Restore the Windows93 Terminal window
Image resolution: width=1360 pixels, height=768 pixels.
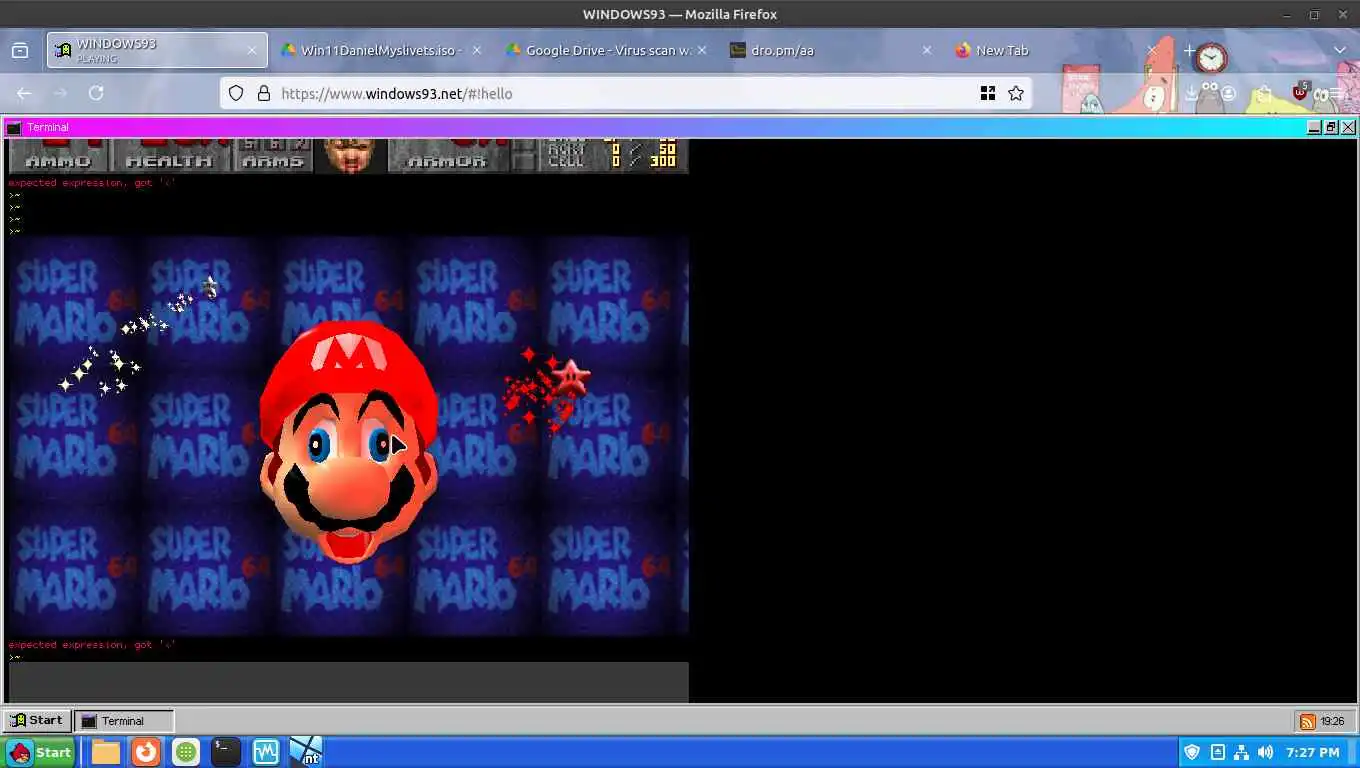tap(1331, 127)
